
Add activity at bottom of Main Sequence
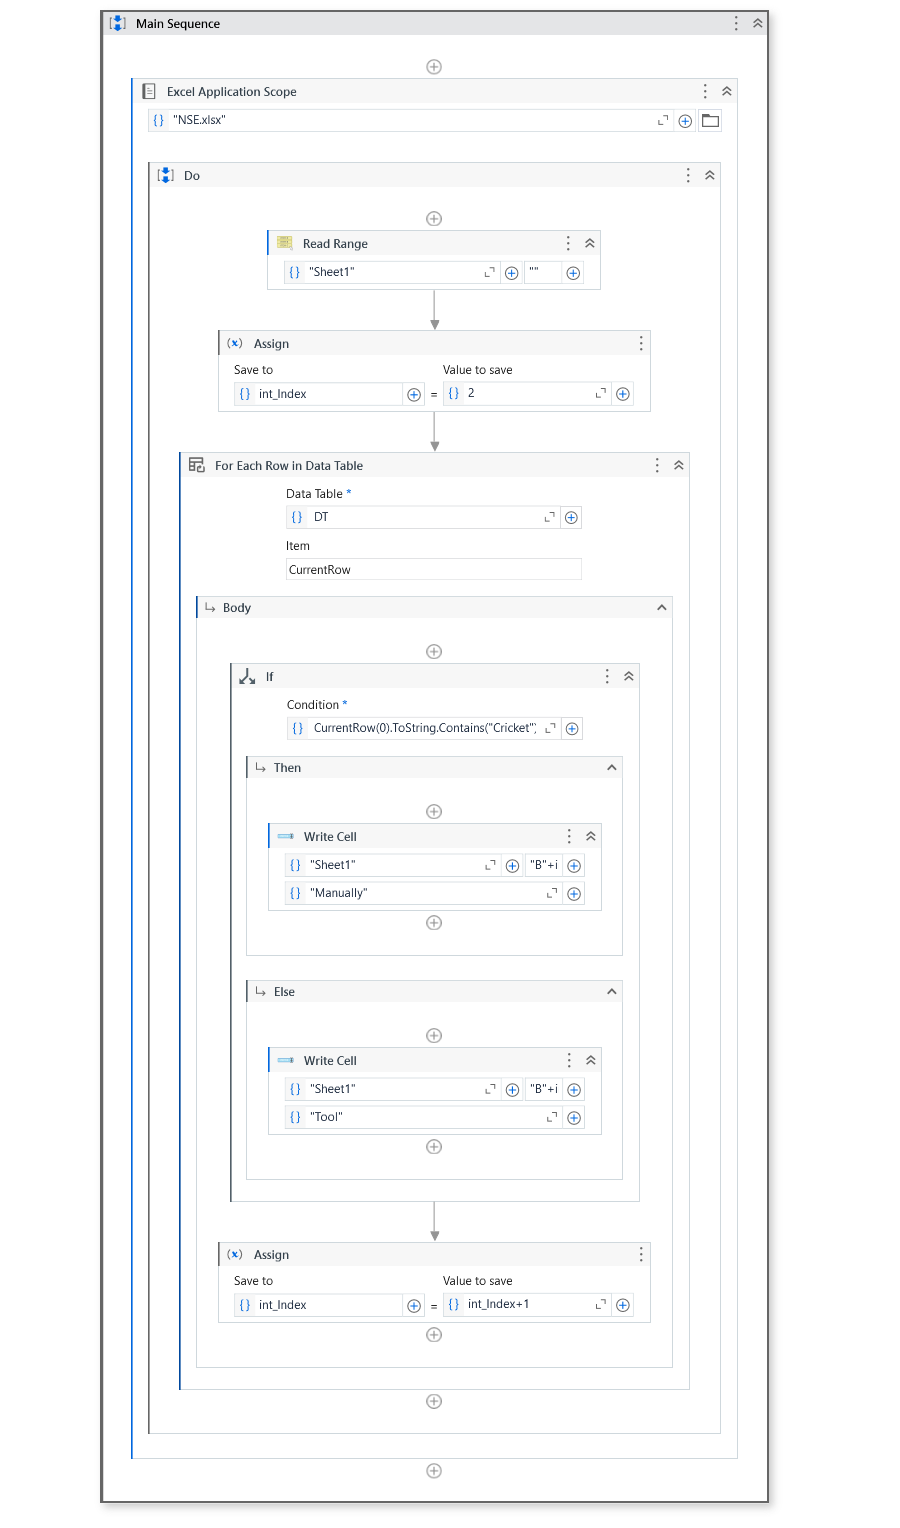[434, 1471]
